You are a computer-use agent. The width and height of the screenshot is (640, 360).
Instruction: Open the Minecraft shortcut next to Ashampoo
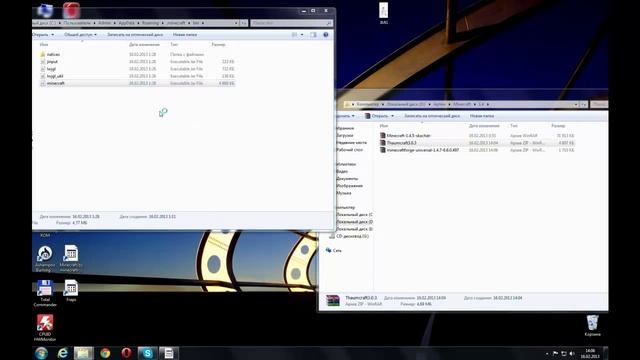coord(71,259)
